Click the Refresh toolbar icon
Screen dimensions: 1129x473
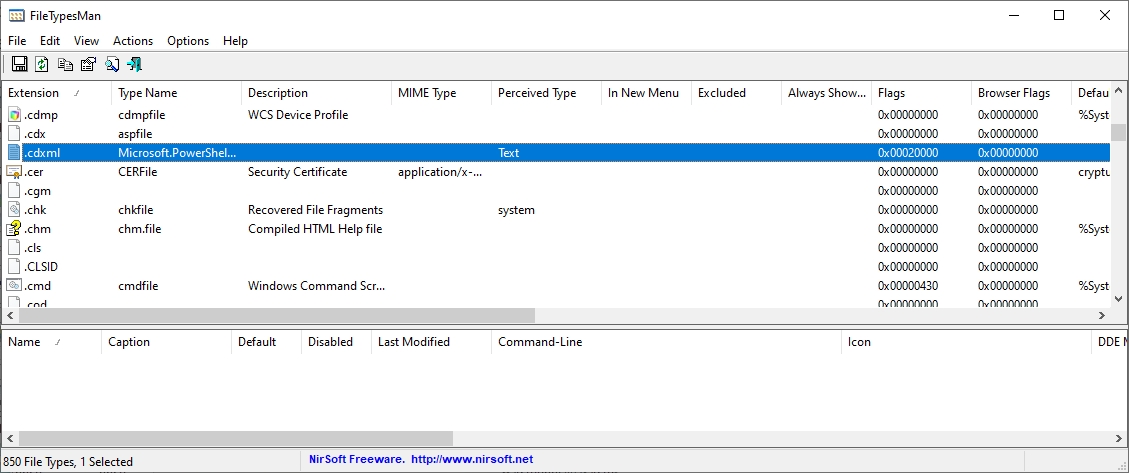point(42,64)
